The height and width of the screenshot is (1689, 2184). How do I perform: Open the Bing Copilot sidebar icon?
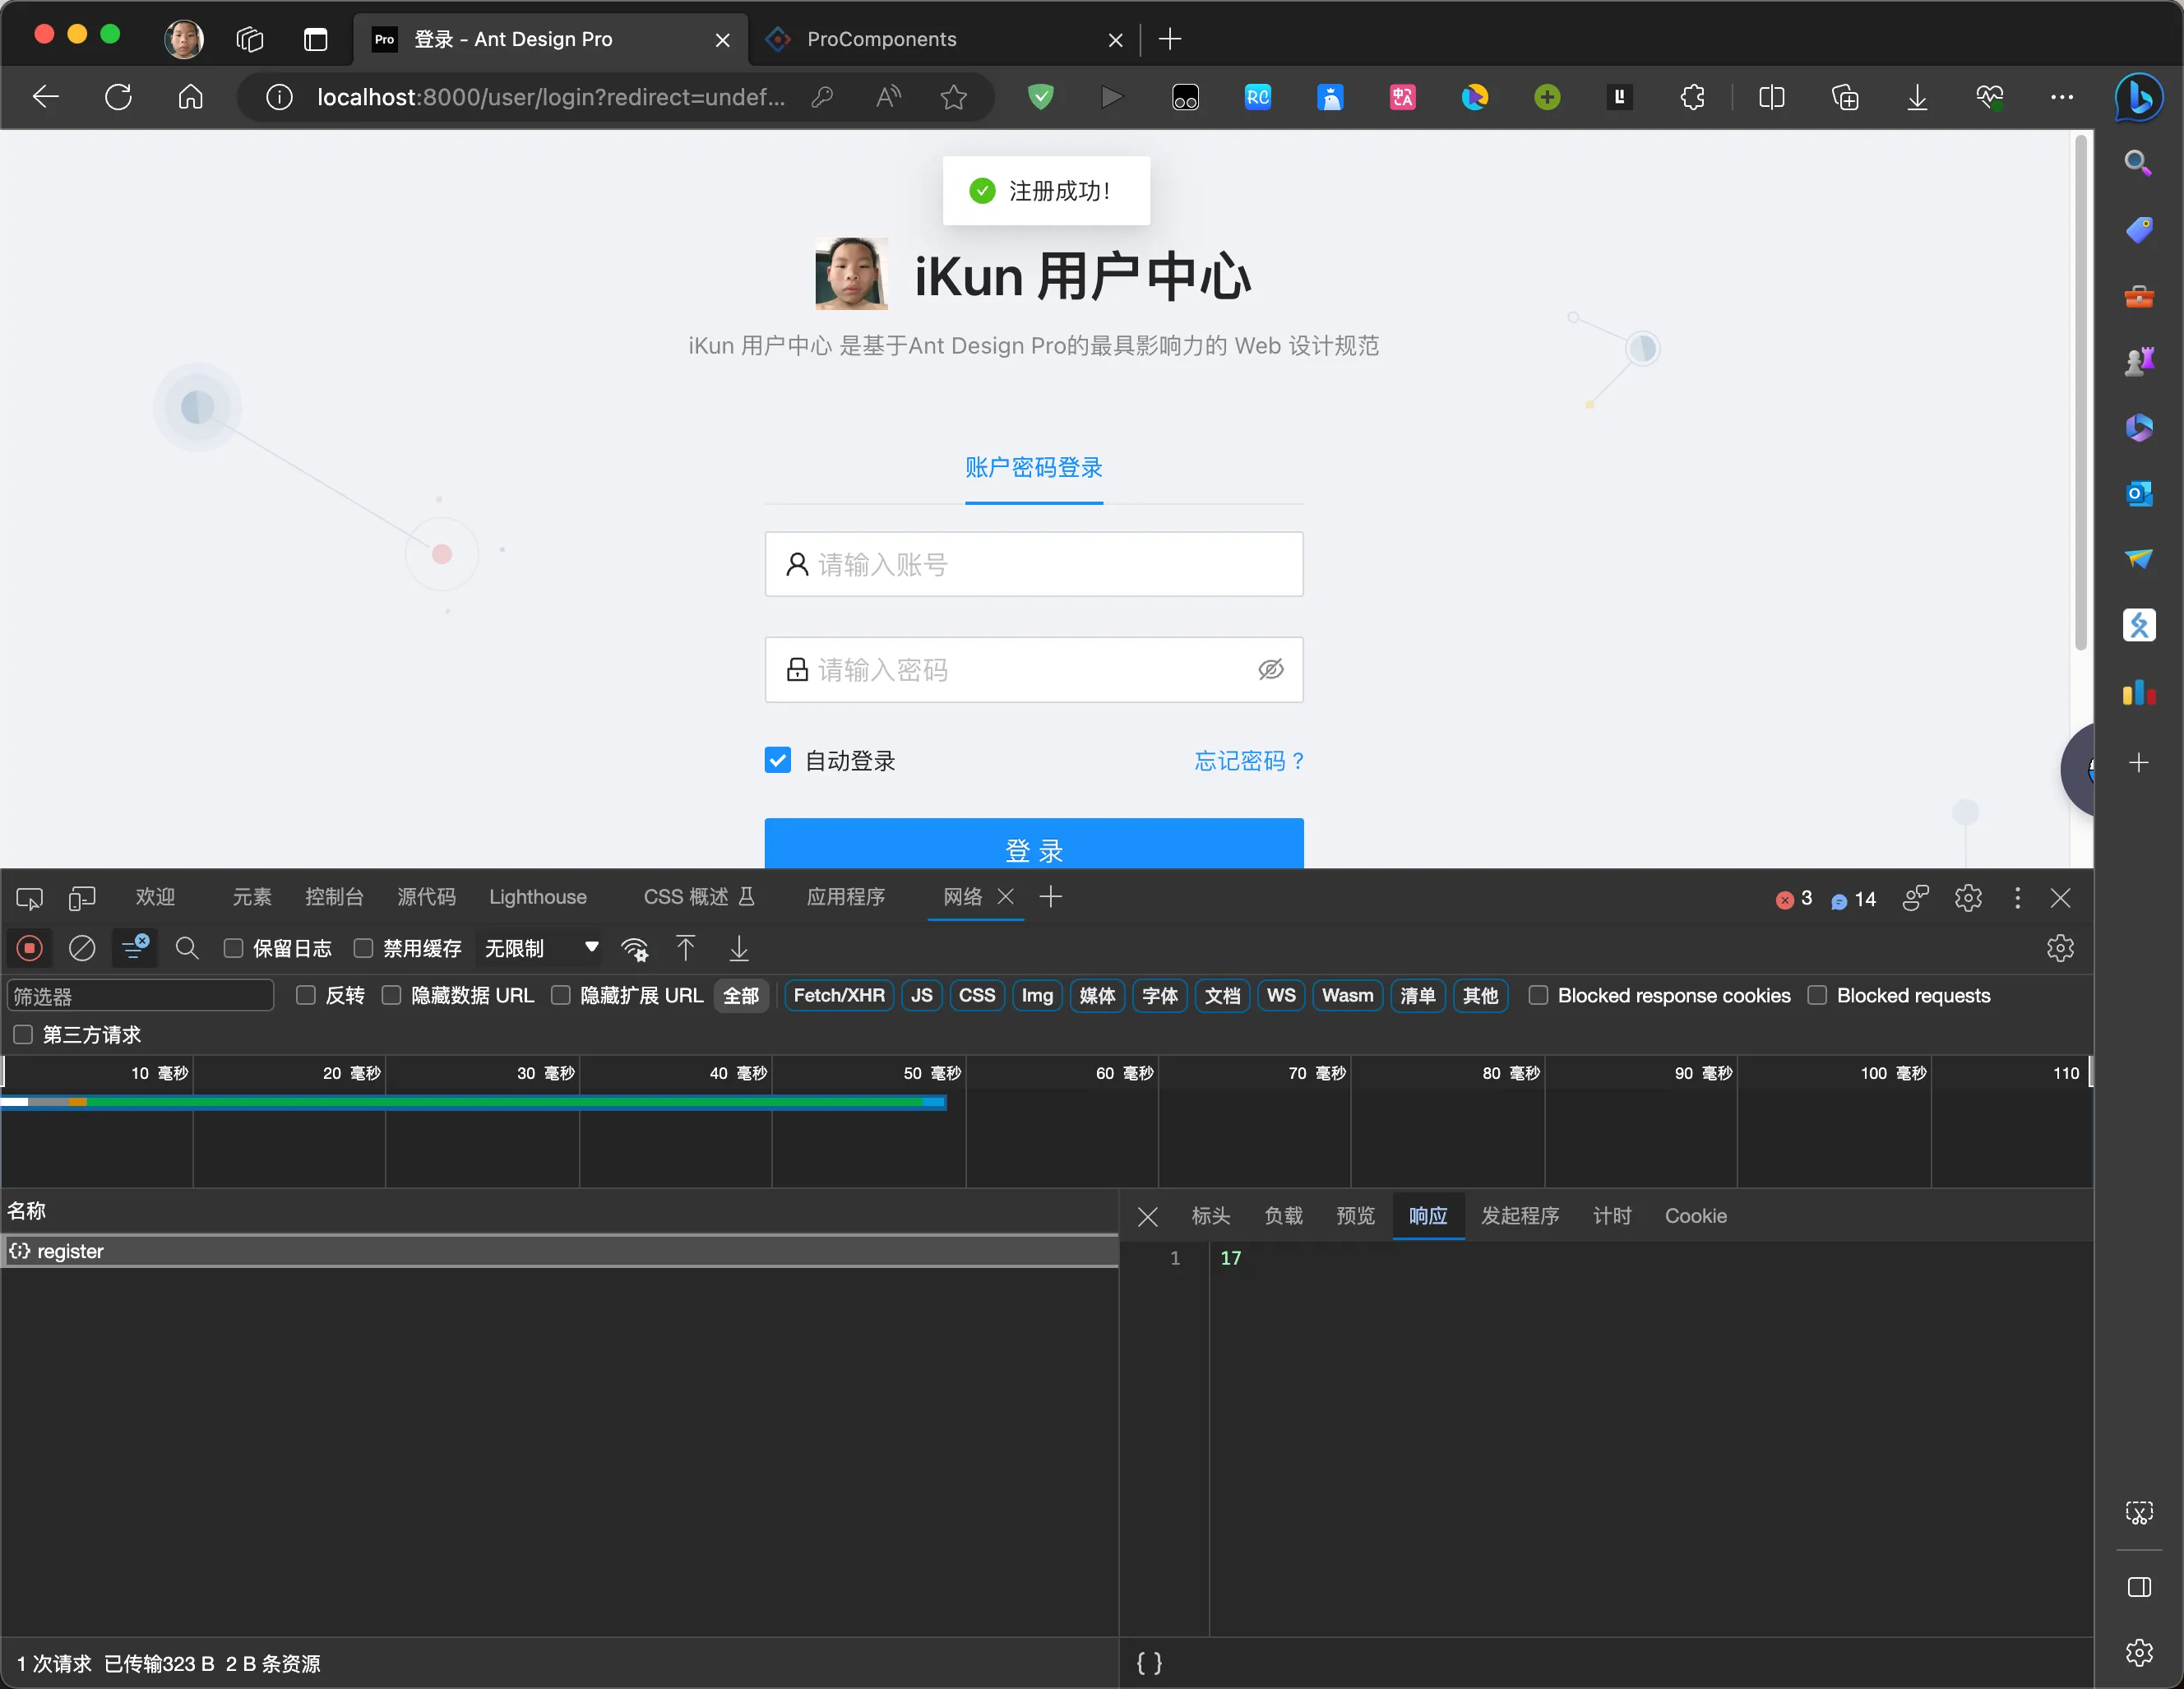(2139, 97)
